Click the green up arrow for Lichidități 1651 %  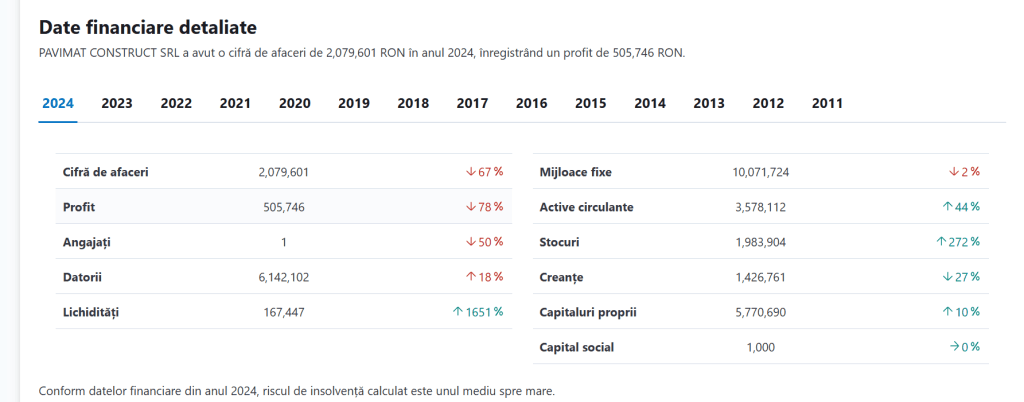pyautogui.click(x=457, y=312)
